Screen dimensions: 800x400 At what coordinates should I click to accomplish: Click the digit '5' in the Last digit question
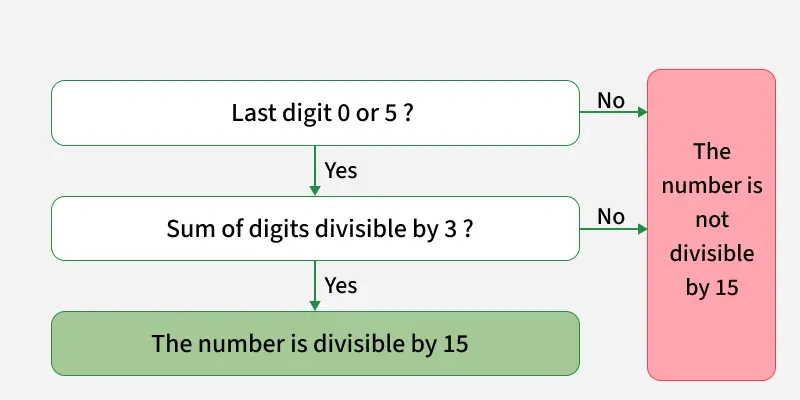pos(393,113)
